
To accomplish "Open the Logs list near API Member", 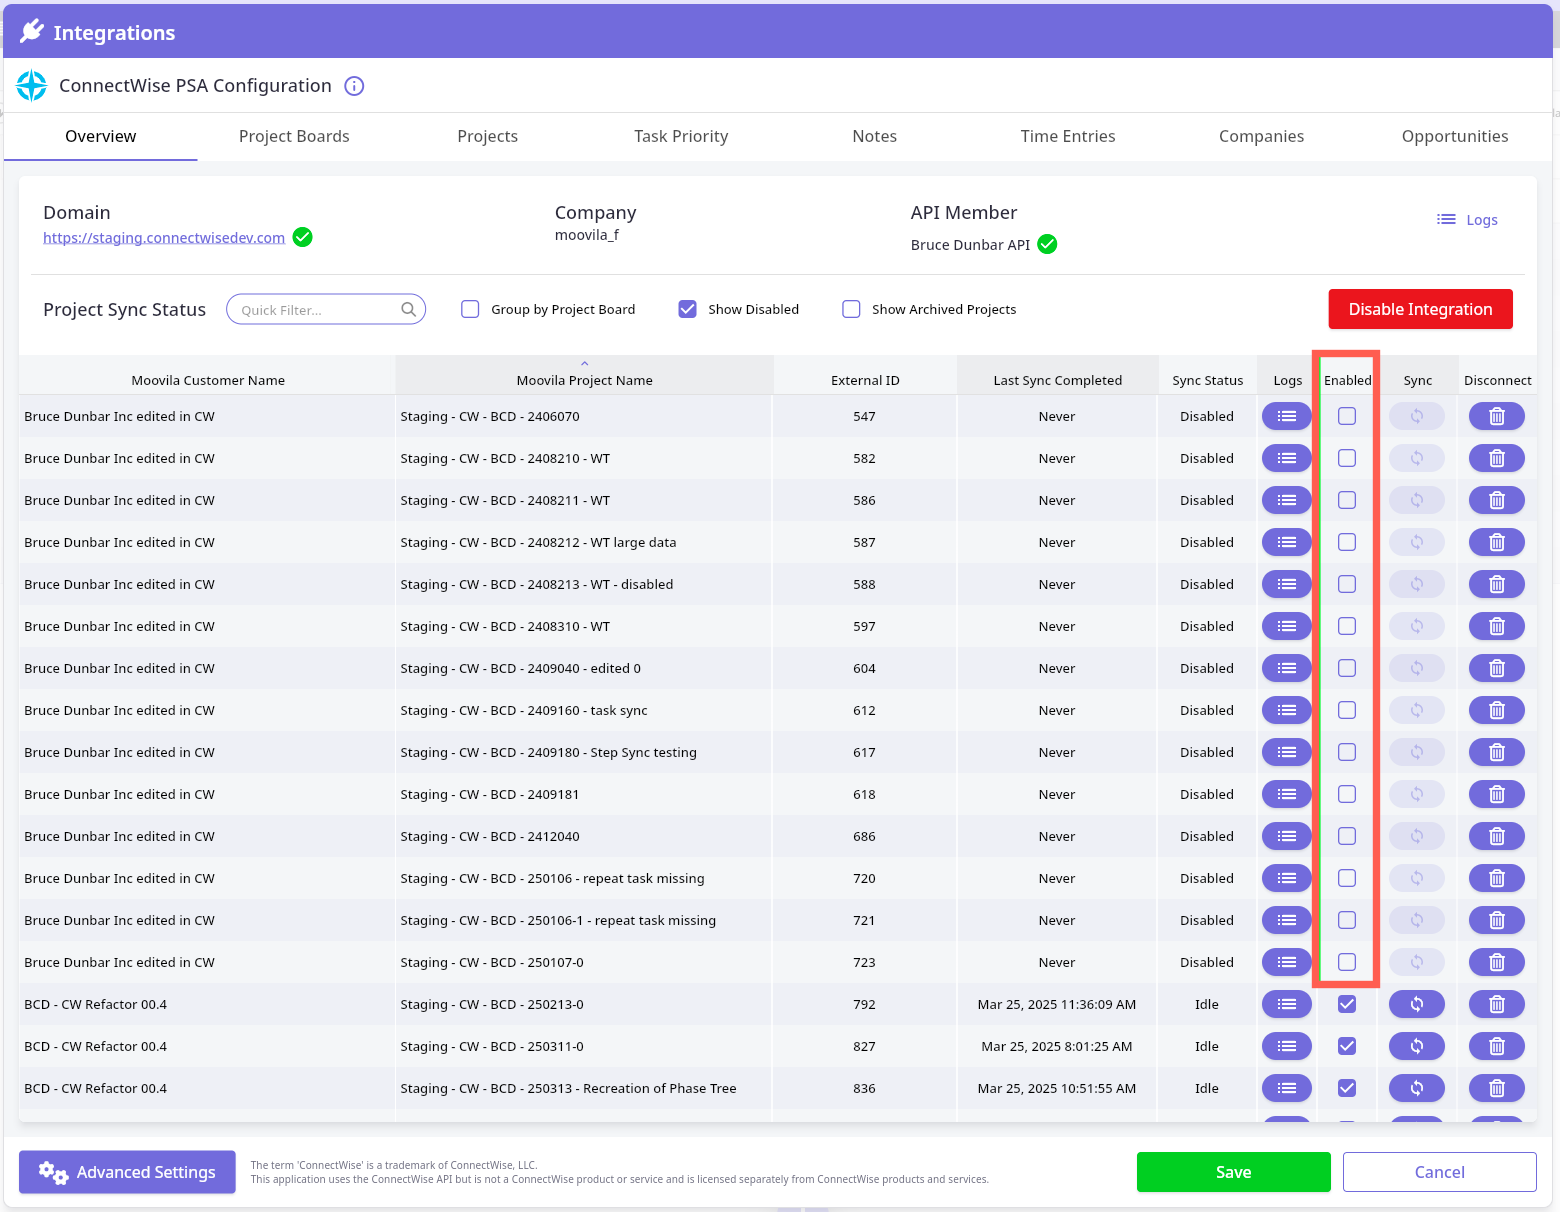I will (1467, 220).
